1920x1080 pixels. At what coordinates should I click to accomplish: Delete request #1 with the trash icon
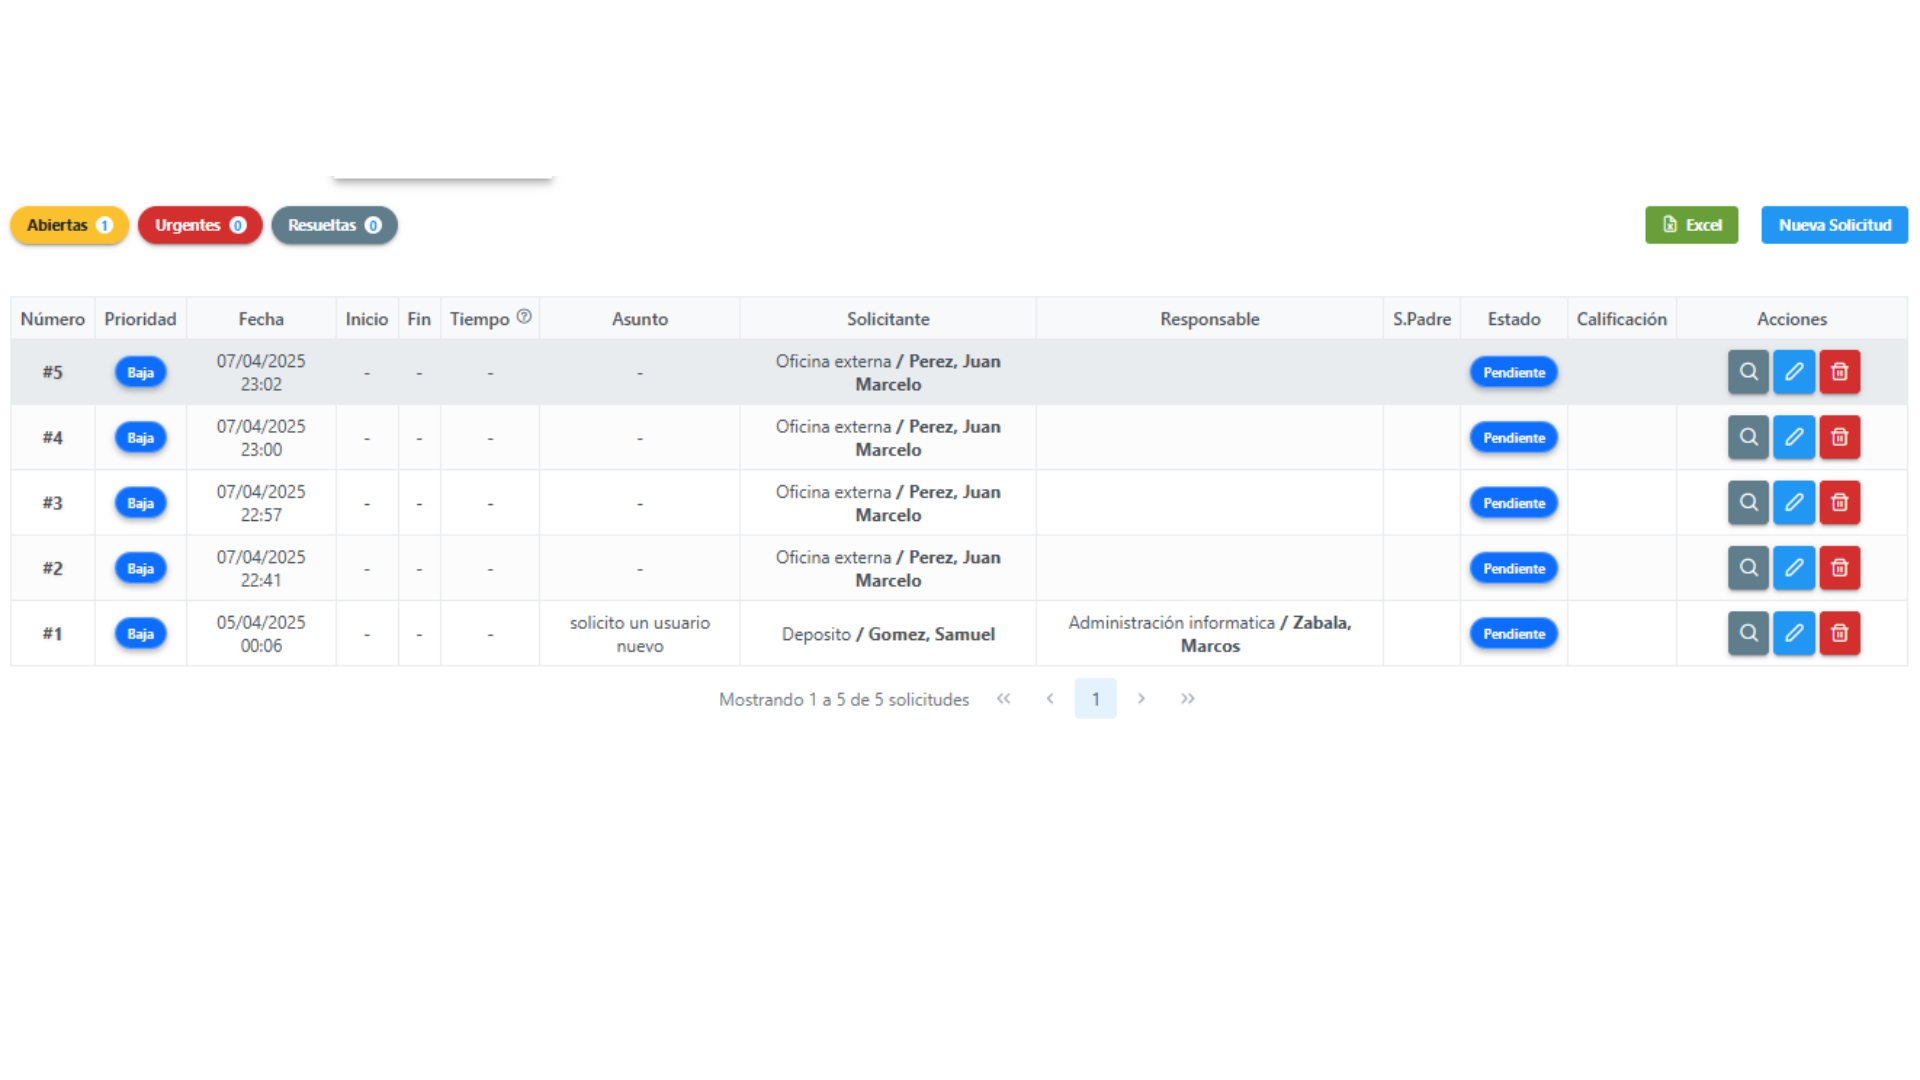click(1839, 633)
